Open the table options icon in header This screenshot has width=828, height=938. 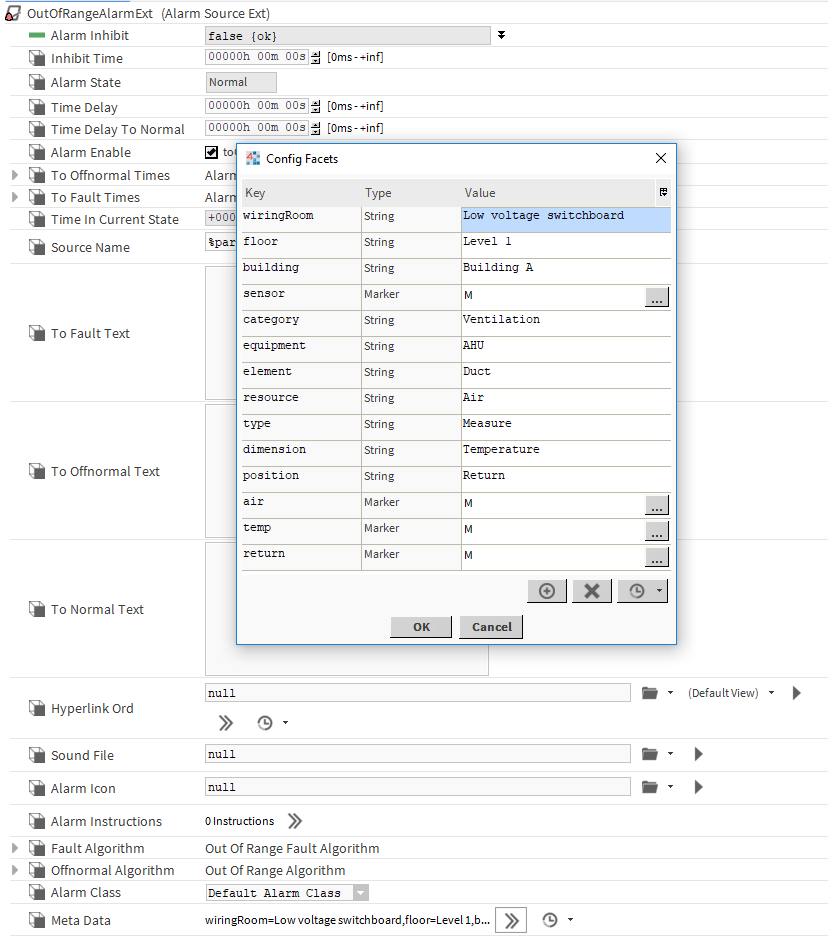(663, 192)
